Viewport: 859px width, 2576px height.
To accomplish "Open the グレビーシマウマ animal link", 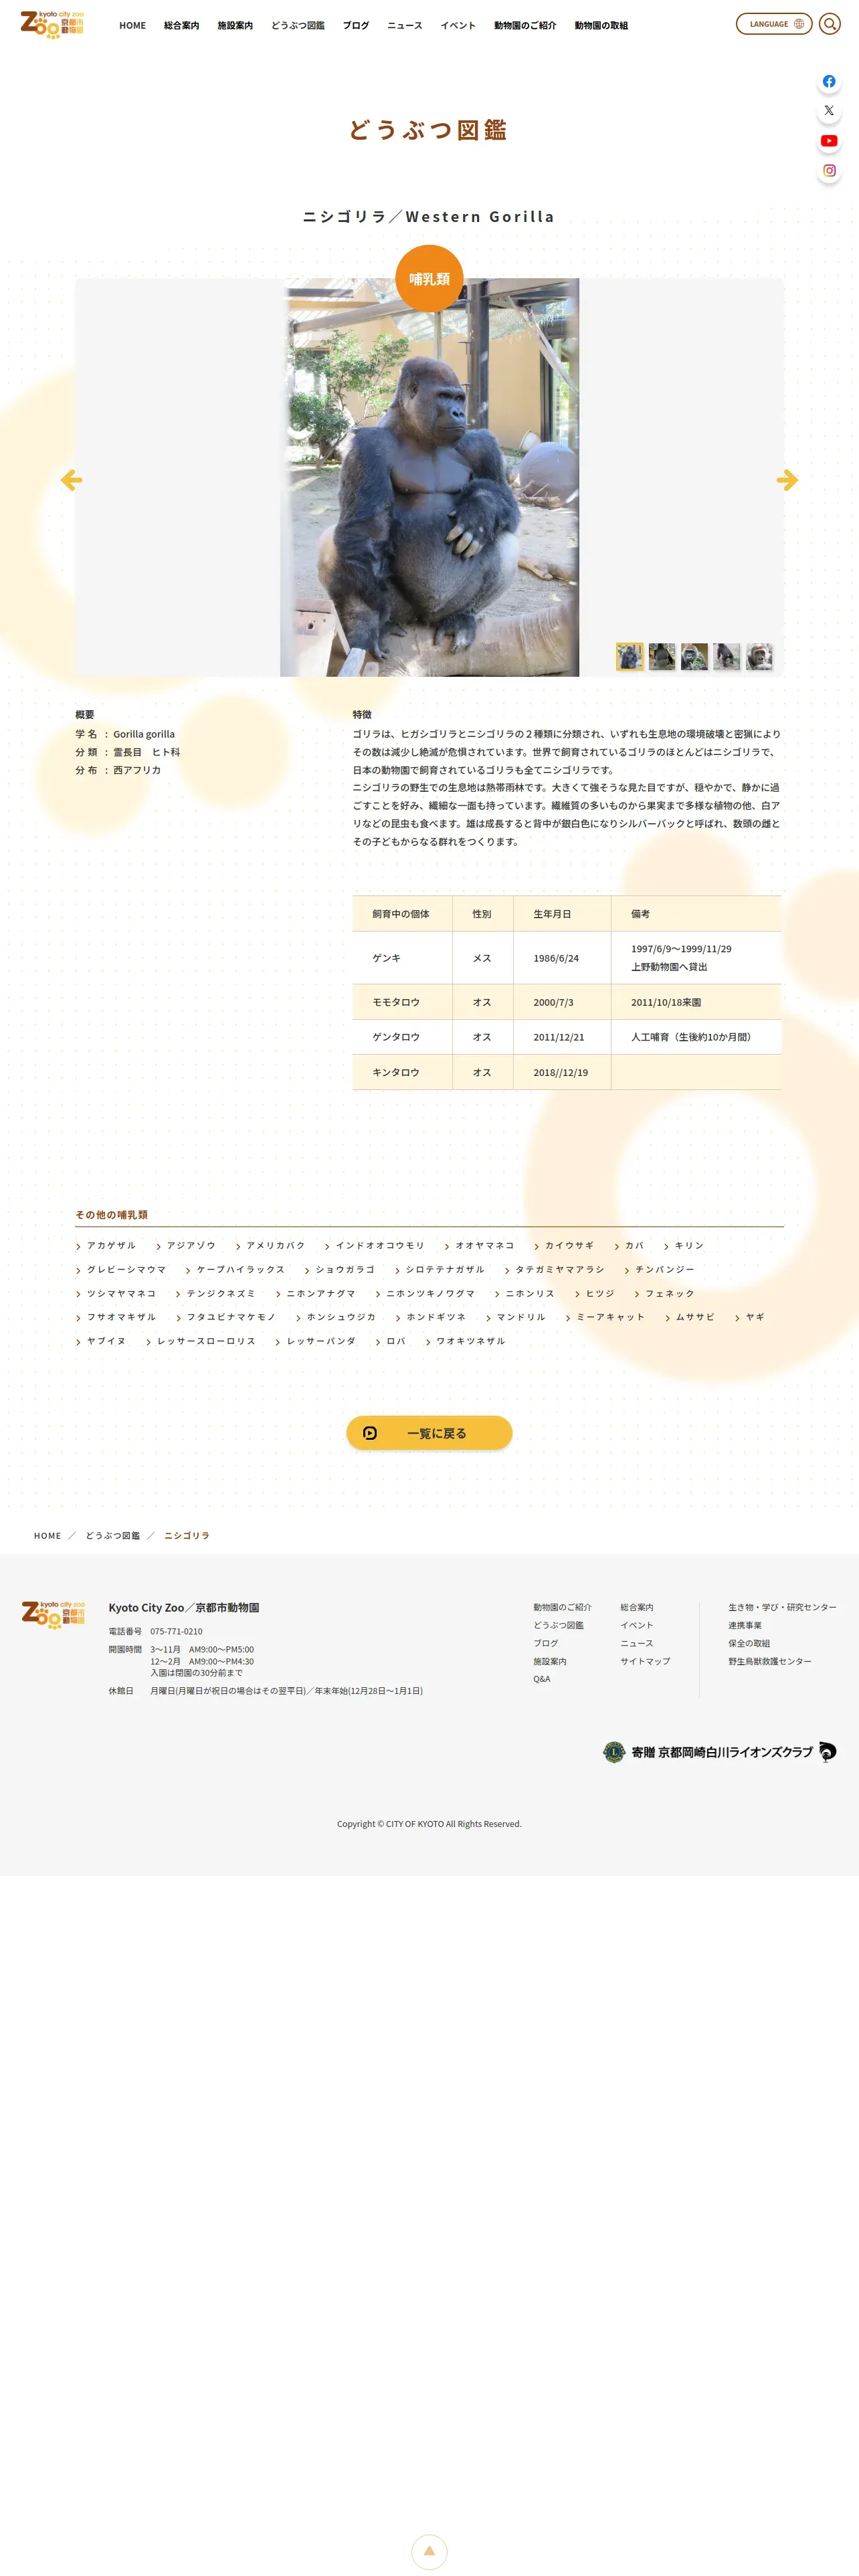I will [x=121, y=1270].
